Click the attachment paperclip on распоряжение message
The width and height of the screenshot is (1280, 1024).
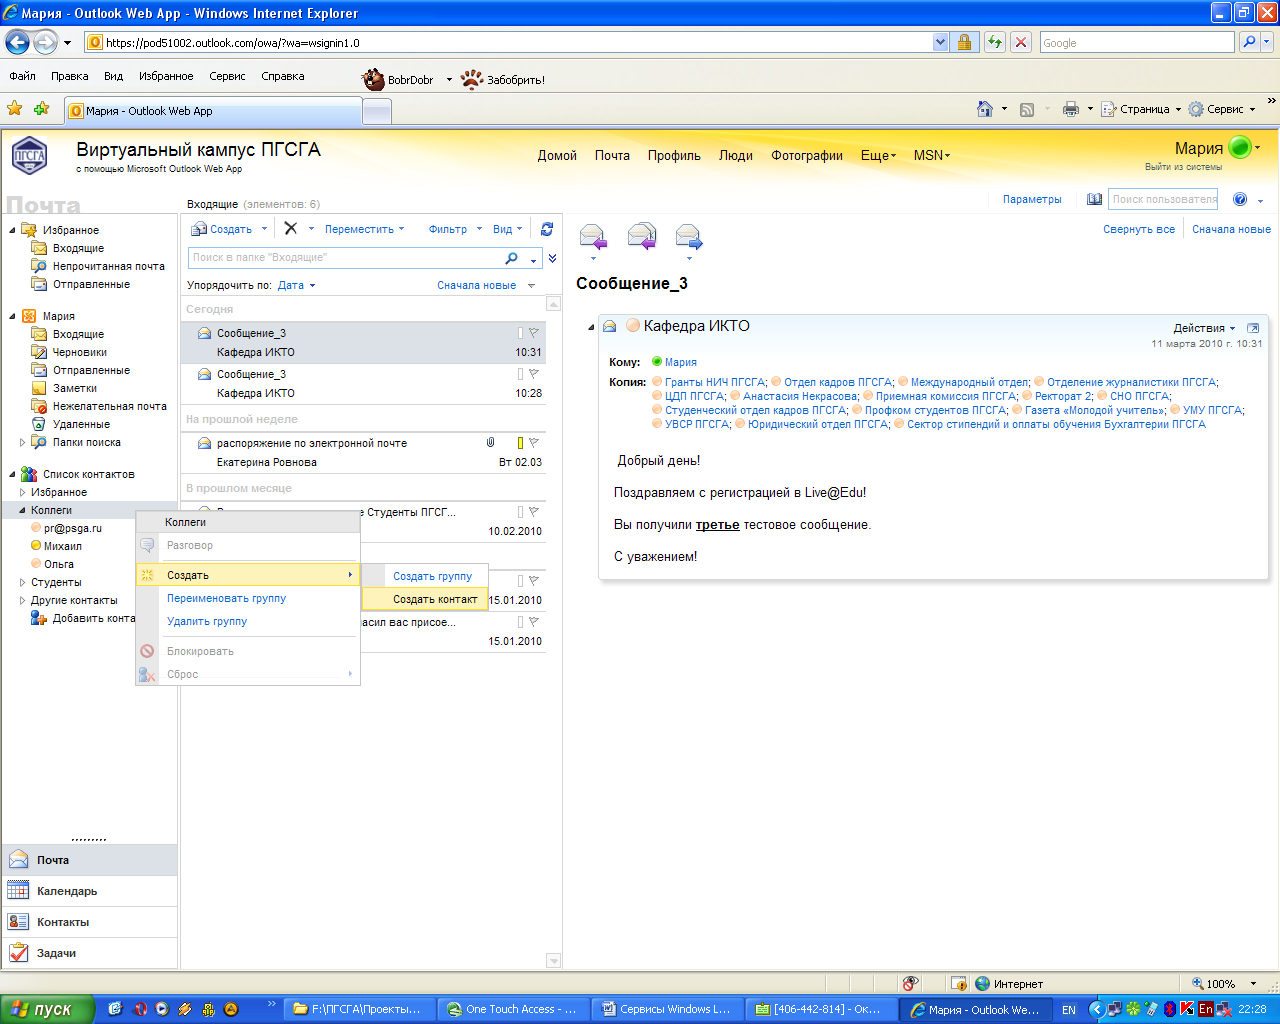coord(491,442)
